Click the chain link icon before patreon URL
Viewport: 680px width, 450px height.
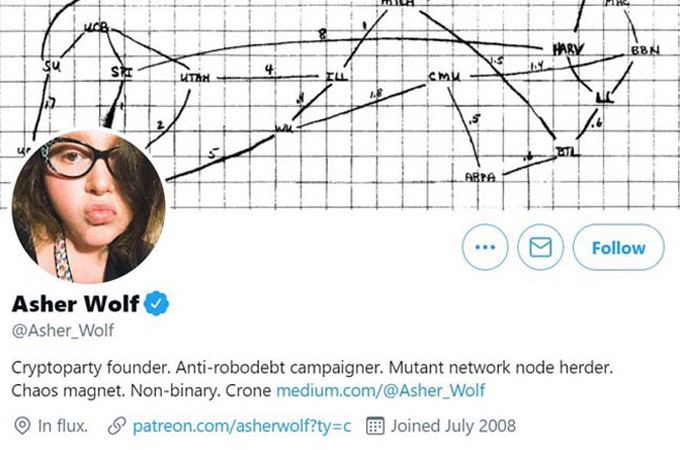[117, 426]
